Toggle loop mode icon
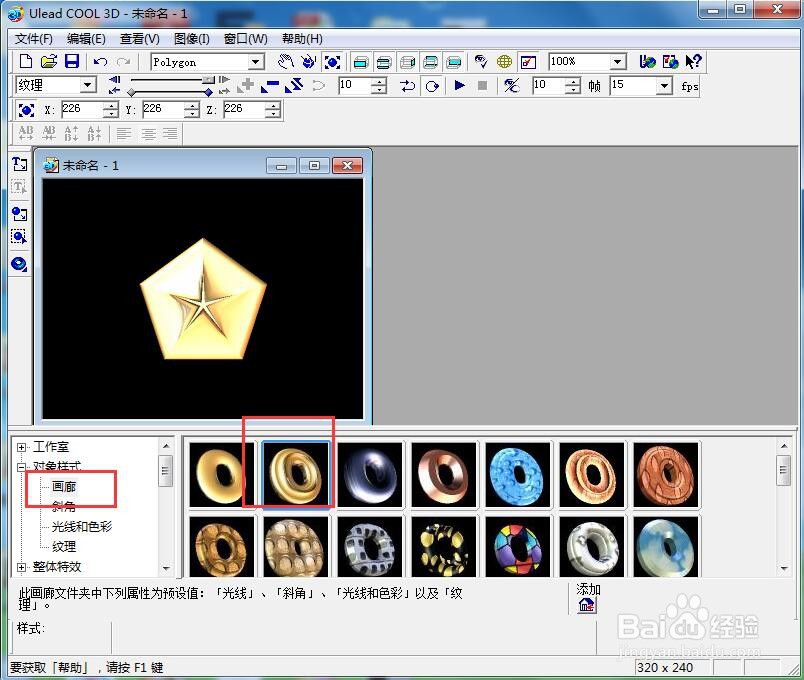Image resolution: width=804 pixels, height=680 pixels. pos(432,86)
